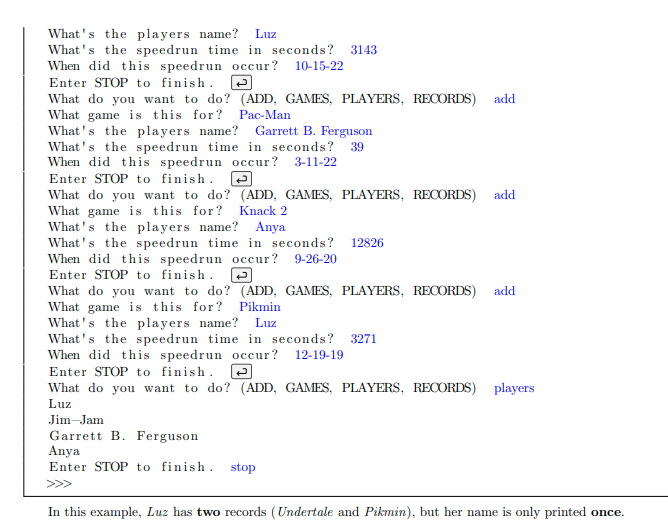Image resolution: width=668 pixels, height=521 pixels.
Task: Select the blue player input 'Anya'
Action: (270, 227)
